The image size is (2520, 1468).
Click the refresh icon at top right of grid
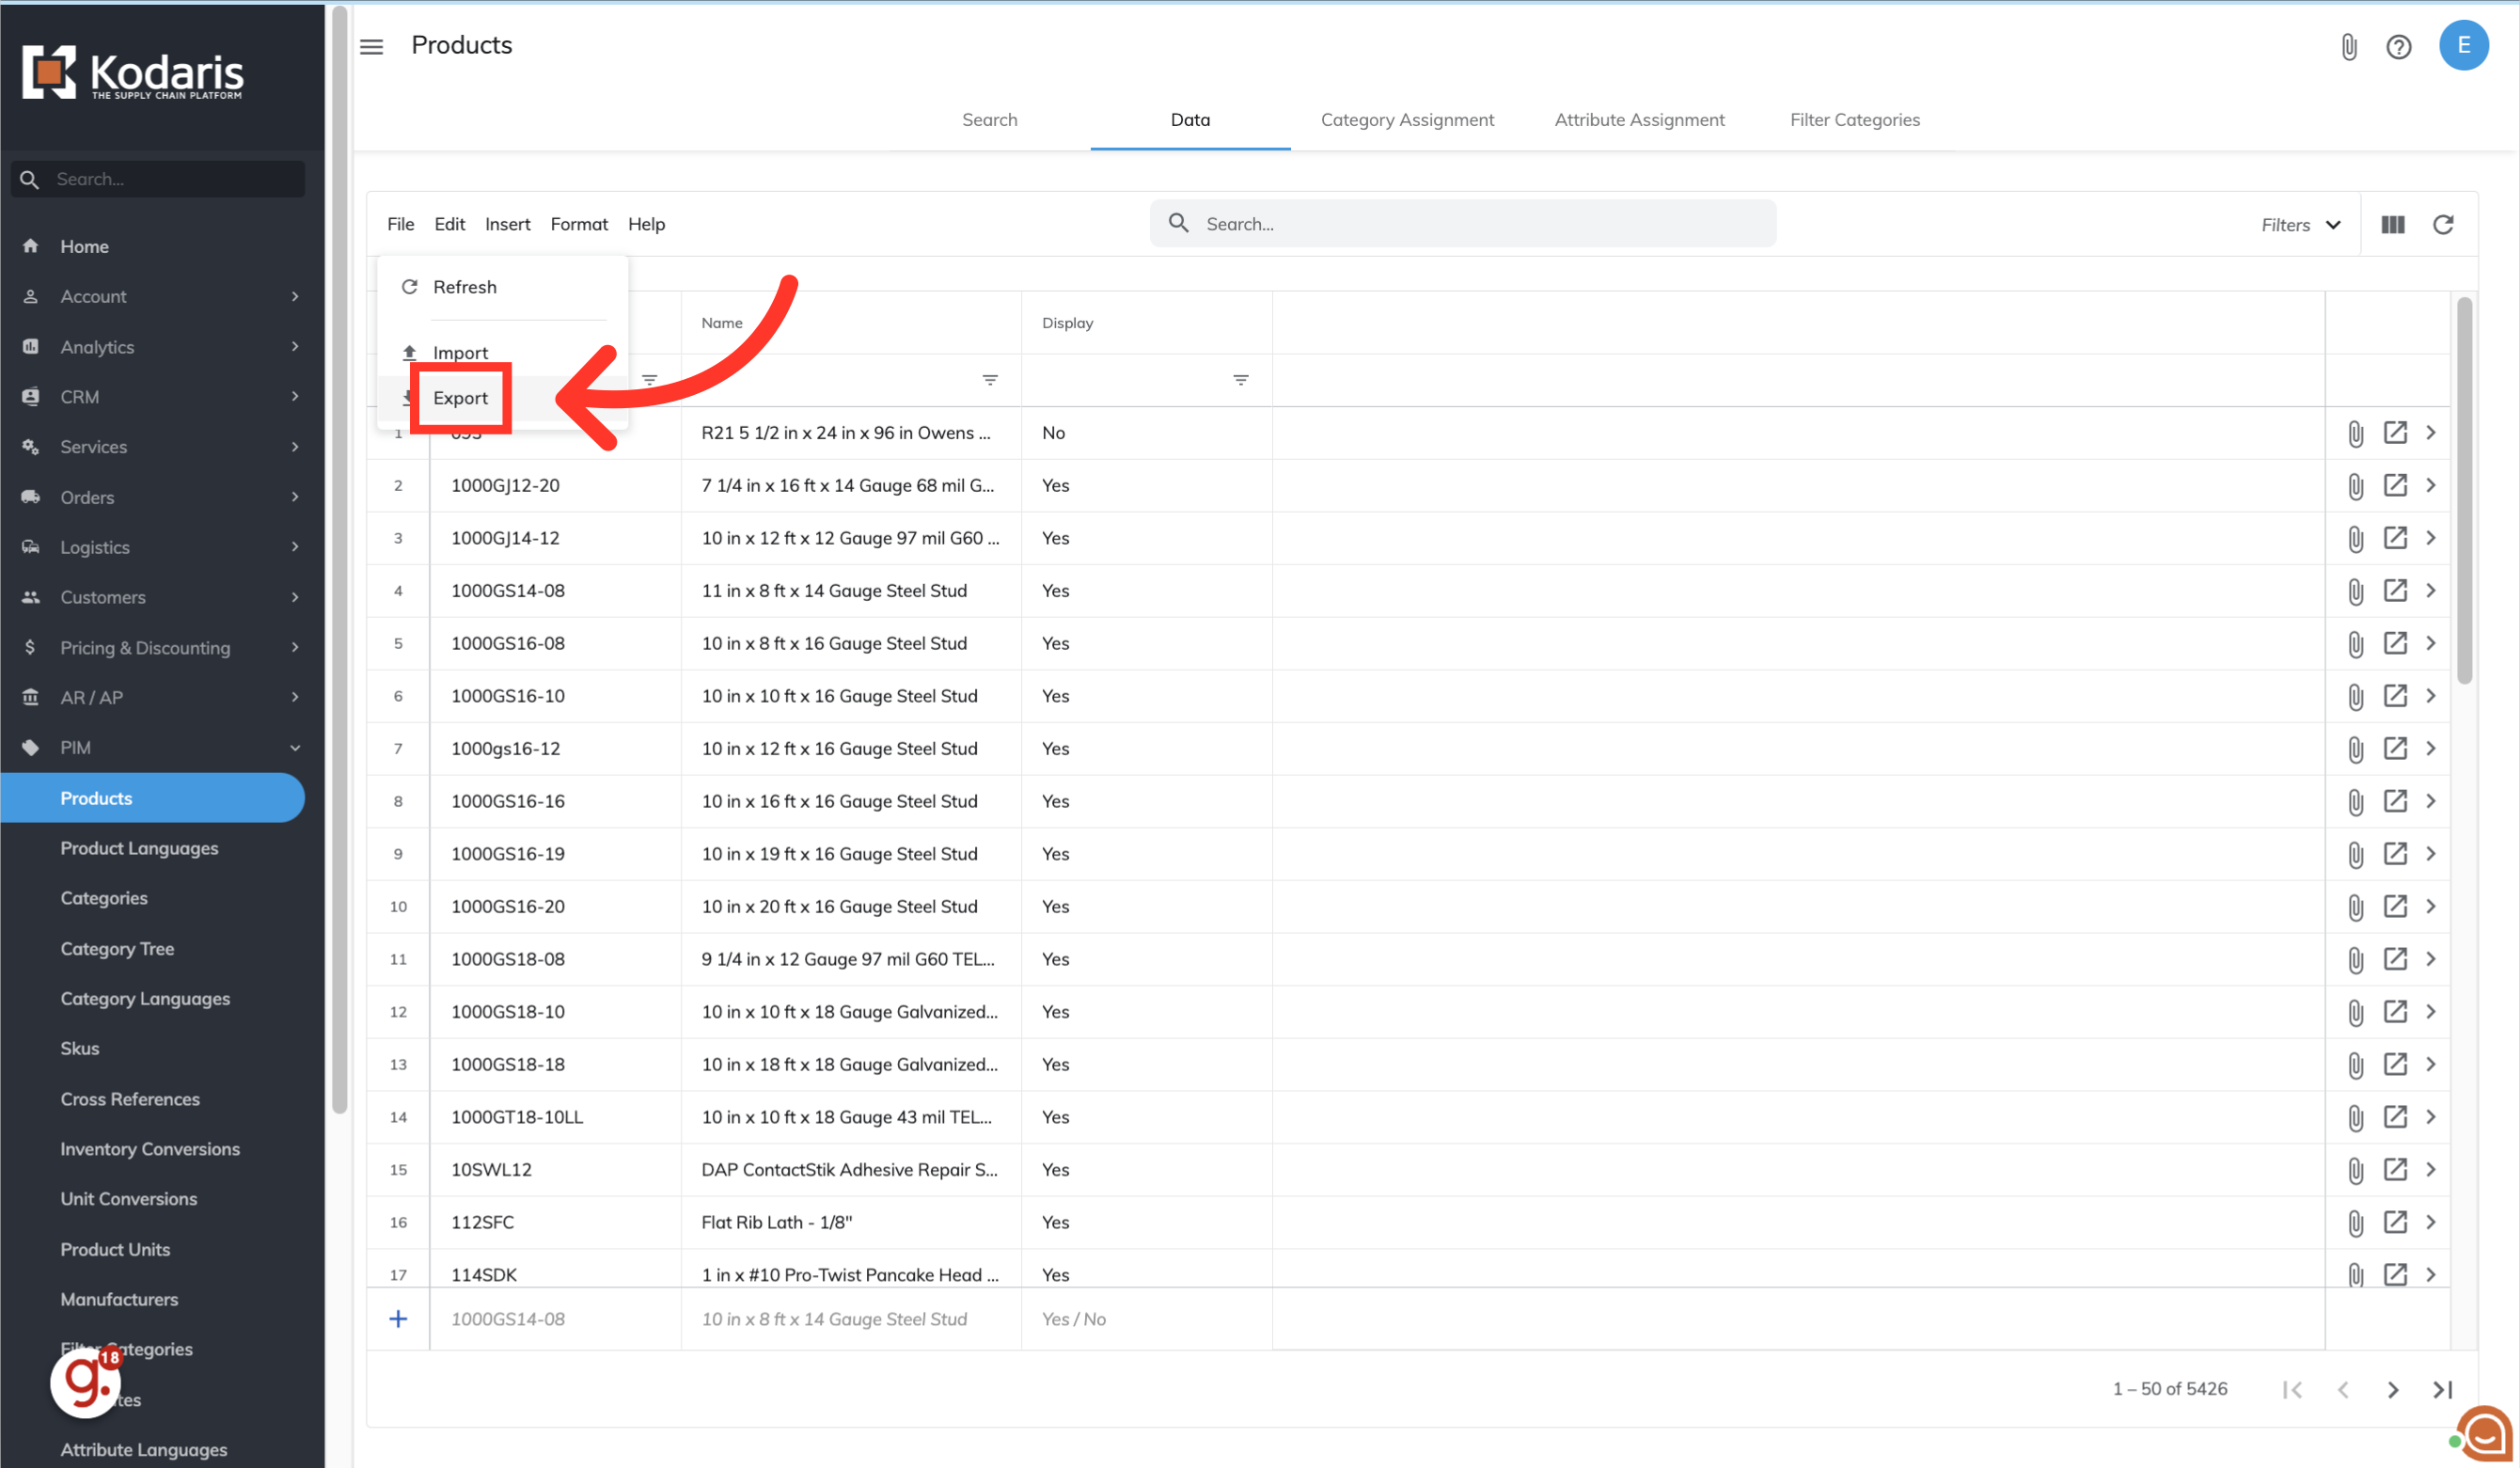click(x=2443, y=225)
